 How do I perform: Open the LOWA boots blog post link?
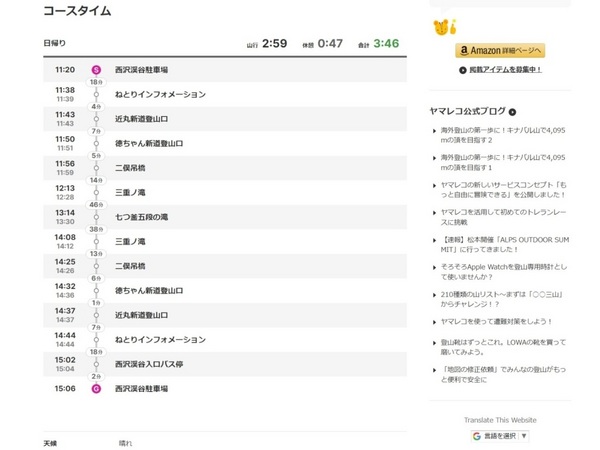pyautogui.click(x=503, y=347)
